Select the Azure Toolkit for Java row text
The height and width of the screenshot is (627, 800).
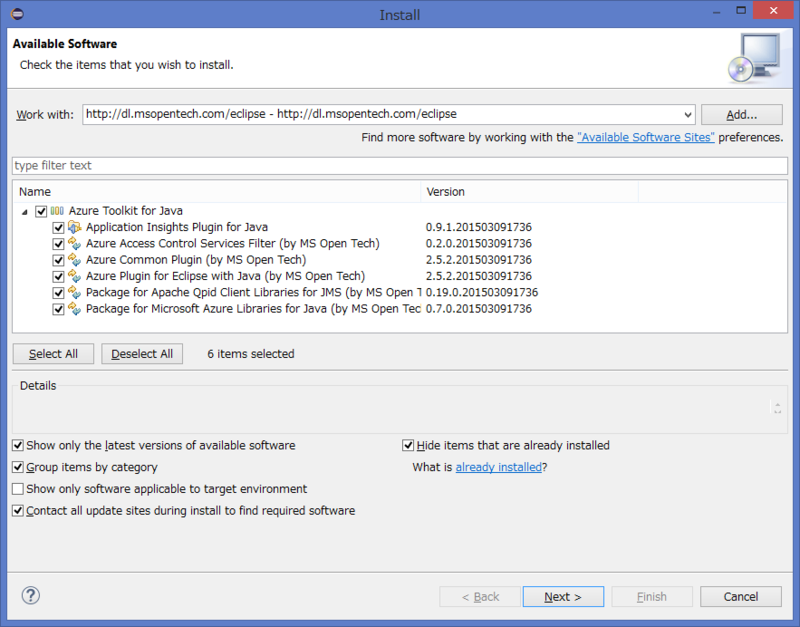126,211
